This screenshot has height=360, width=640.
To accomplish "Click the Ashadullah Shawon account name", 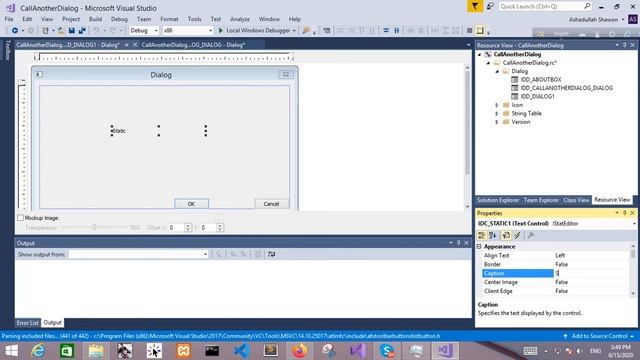I will pyautogui.click(x=593, y=19).
